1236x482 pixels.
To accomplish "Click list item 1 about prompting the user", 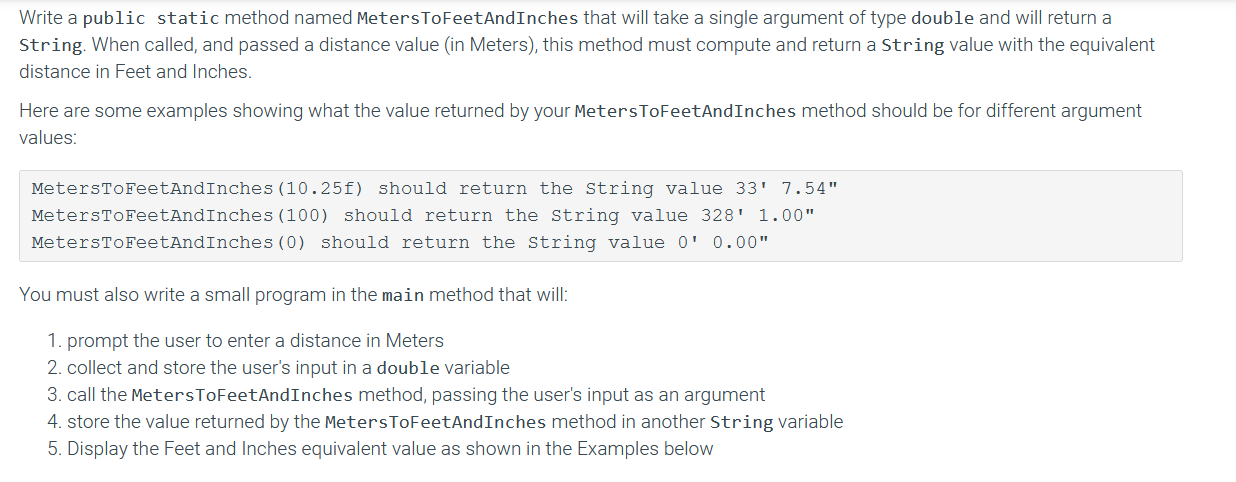I will click(246, 341).
